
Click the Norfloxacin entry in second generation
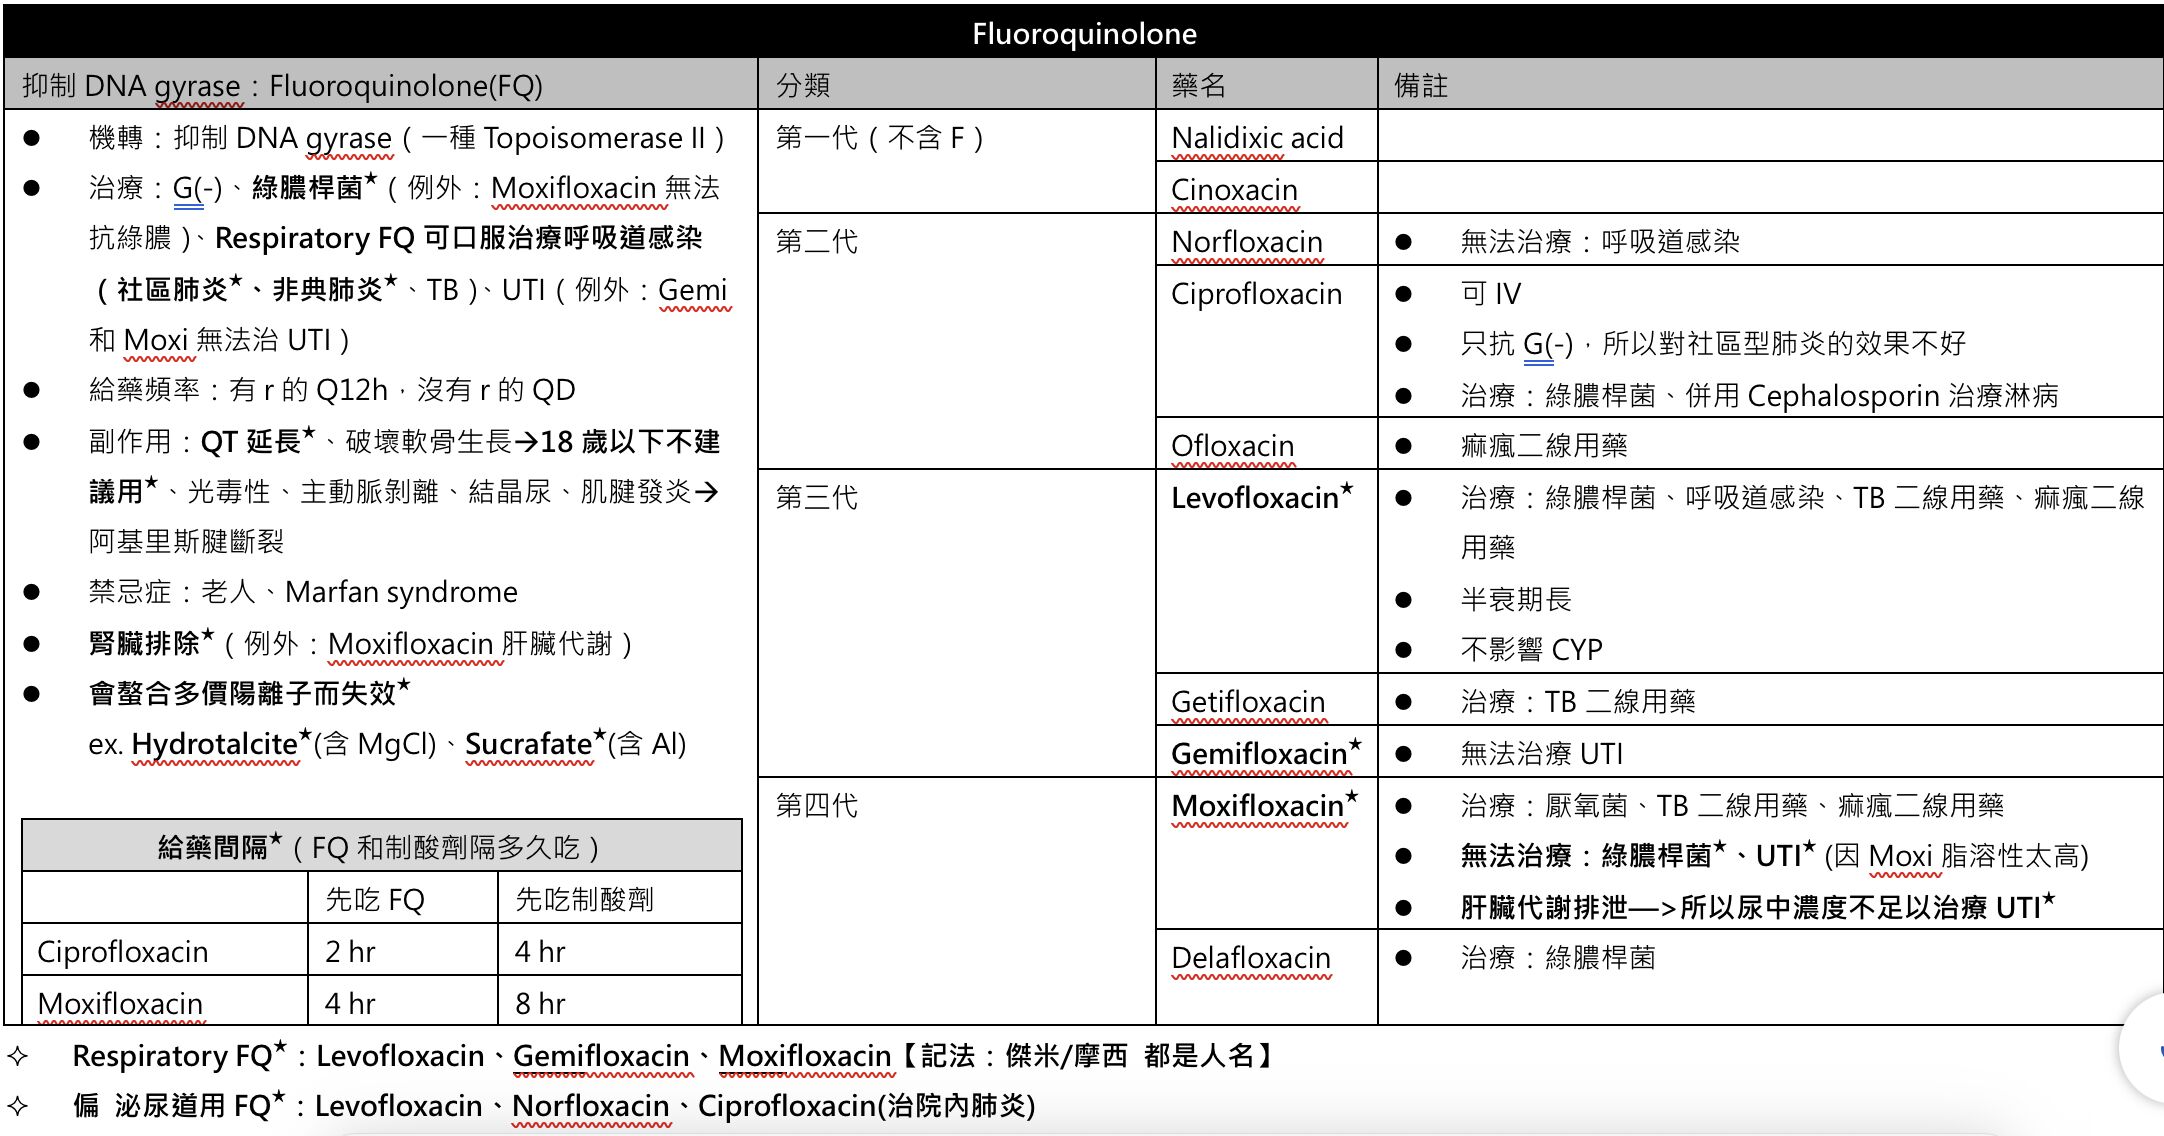pyautogui.click(x=1246, y=242)
